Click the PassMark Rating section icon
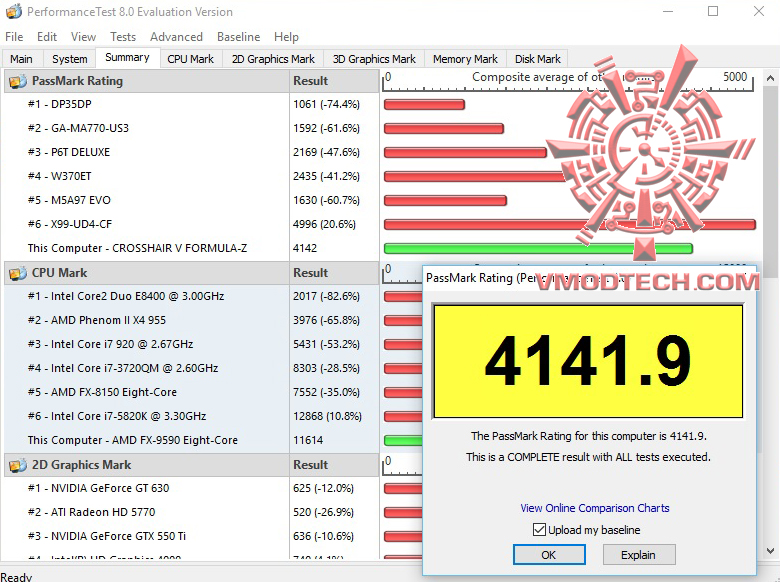 18,81
